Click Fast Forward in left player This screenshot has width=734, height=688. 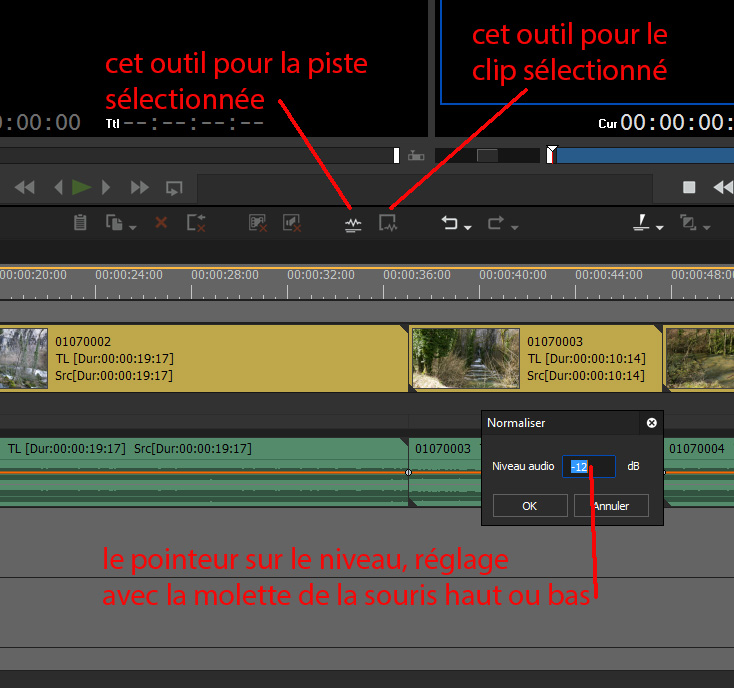point(139,188)
